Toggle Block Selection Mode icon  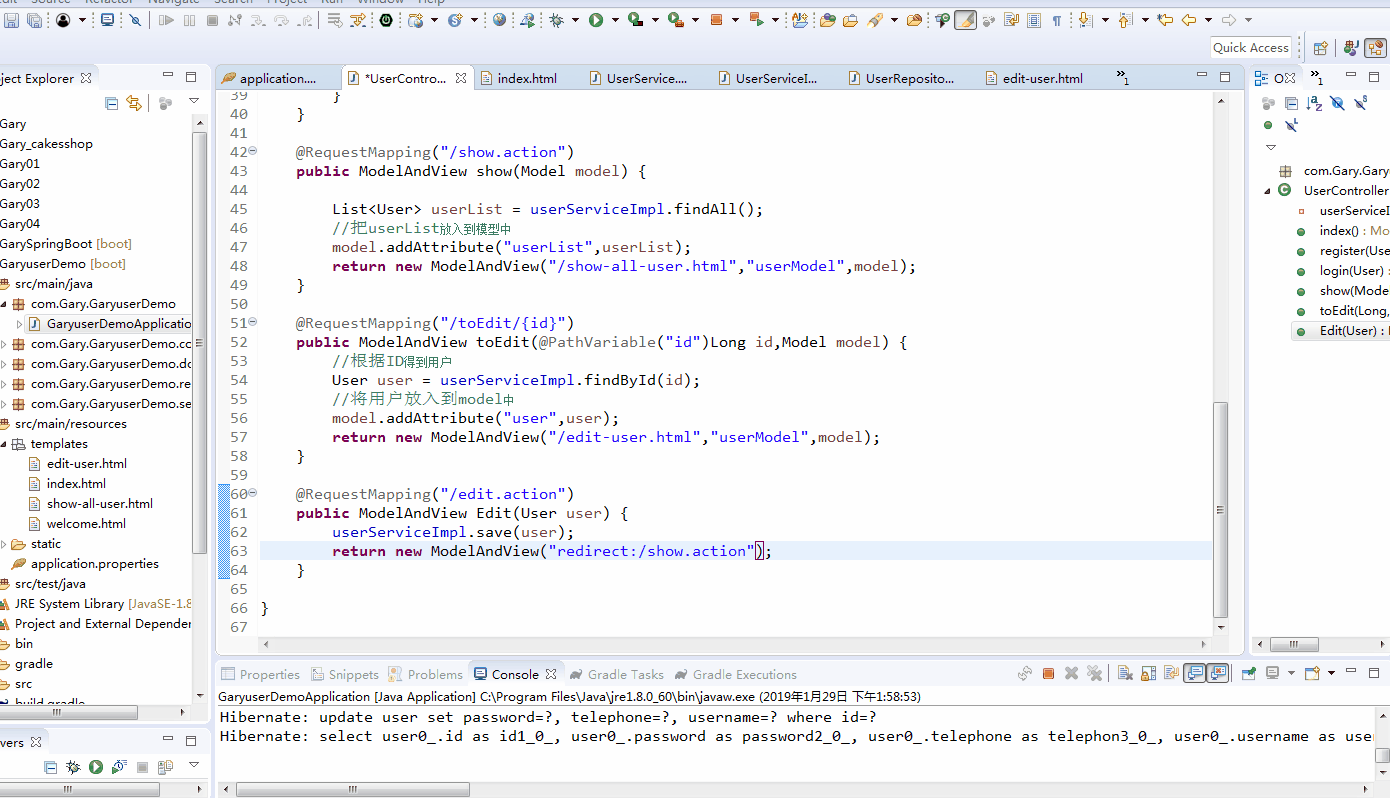pos(1033,20)
